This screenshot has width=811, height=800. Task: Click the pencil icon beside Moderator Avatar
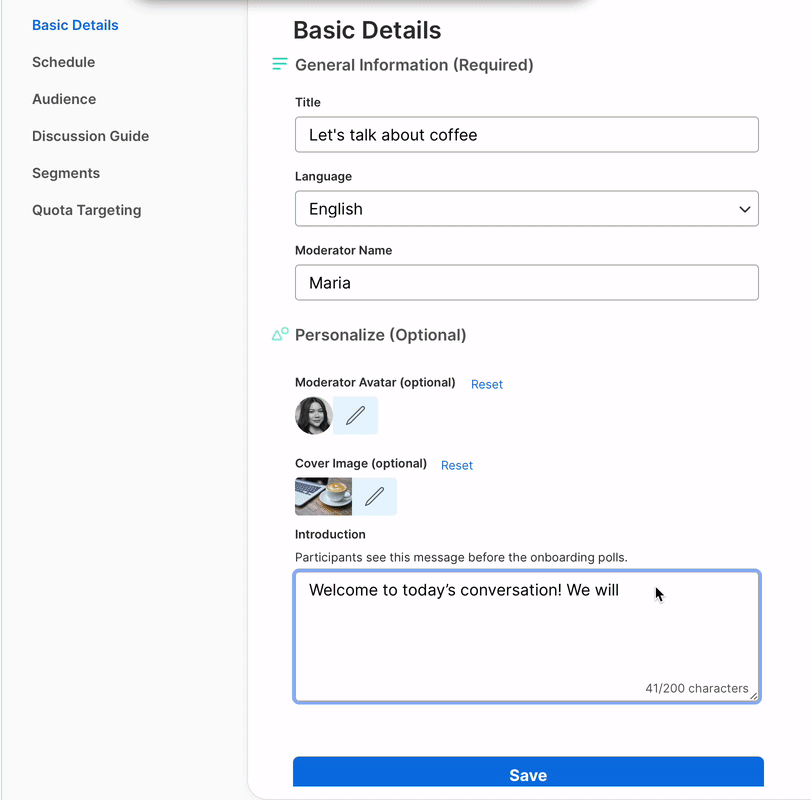point(355,415)
